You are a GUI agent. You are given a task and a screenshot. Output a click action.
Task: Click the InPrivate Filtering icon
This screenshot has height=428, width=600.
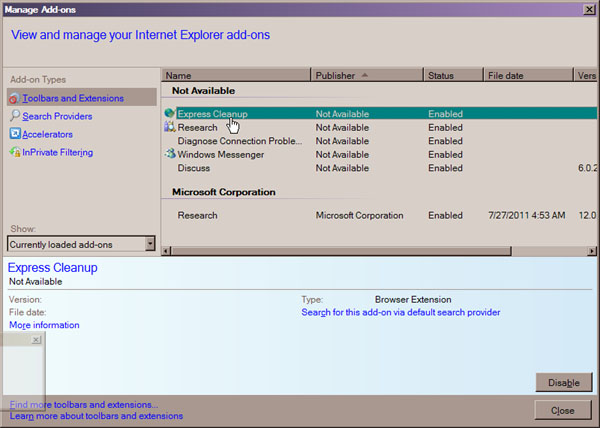(14, 152)
